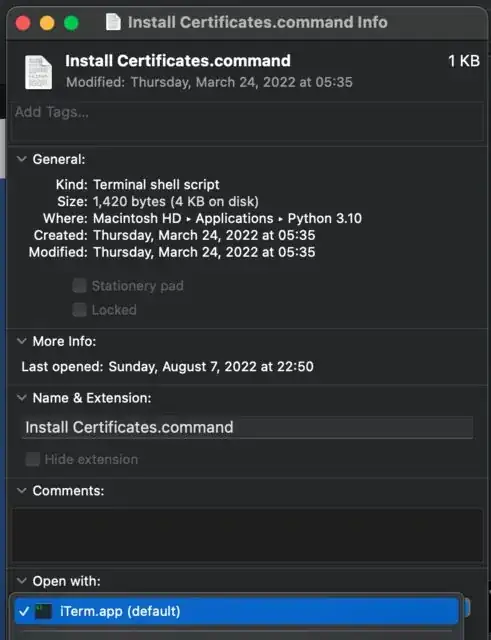Toggle the Locked checkbox
The width and height of the screenshot is (491, 640).
coord(79,310)
